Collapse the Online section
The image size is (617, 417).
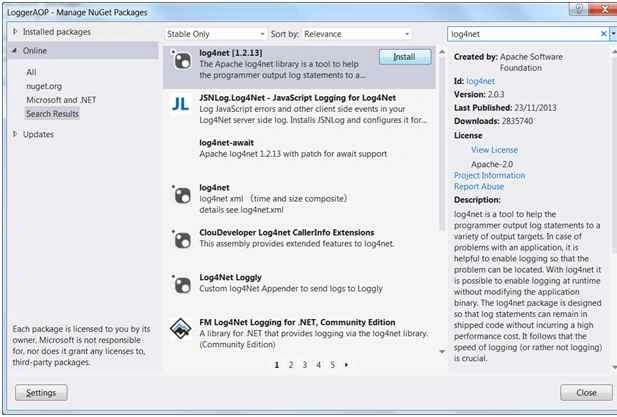click(15, 50)
